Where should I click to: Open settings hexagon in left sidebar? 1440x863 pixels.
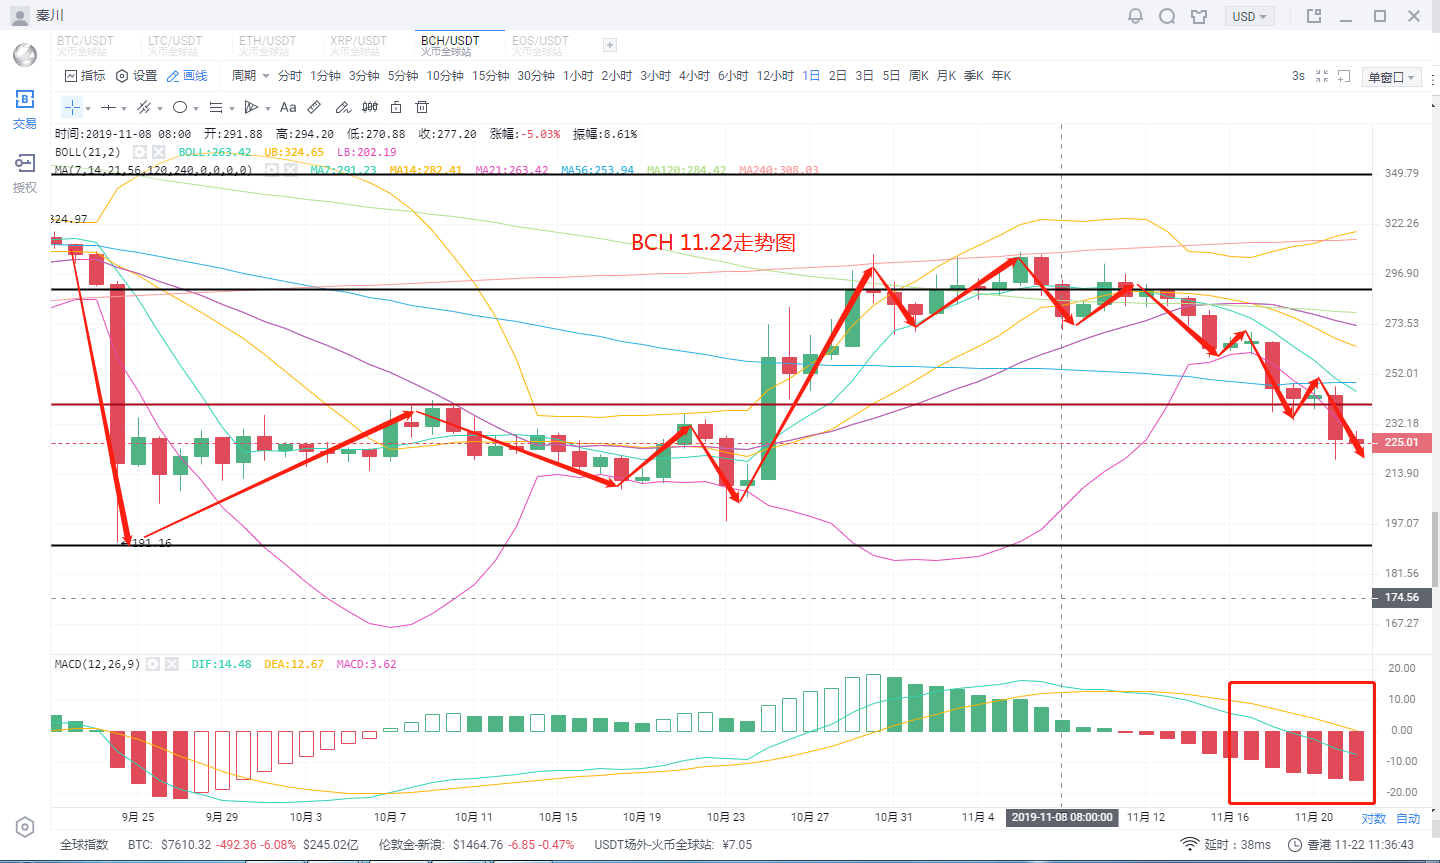[x=25, y=827]
